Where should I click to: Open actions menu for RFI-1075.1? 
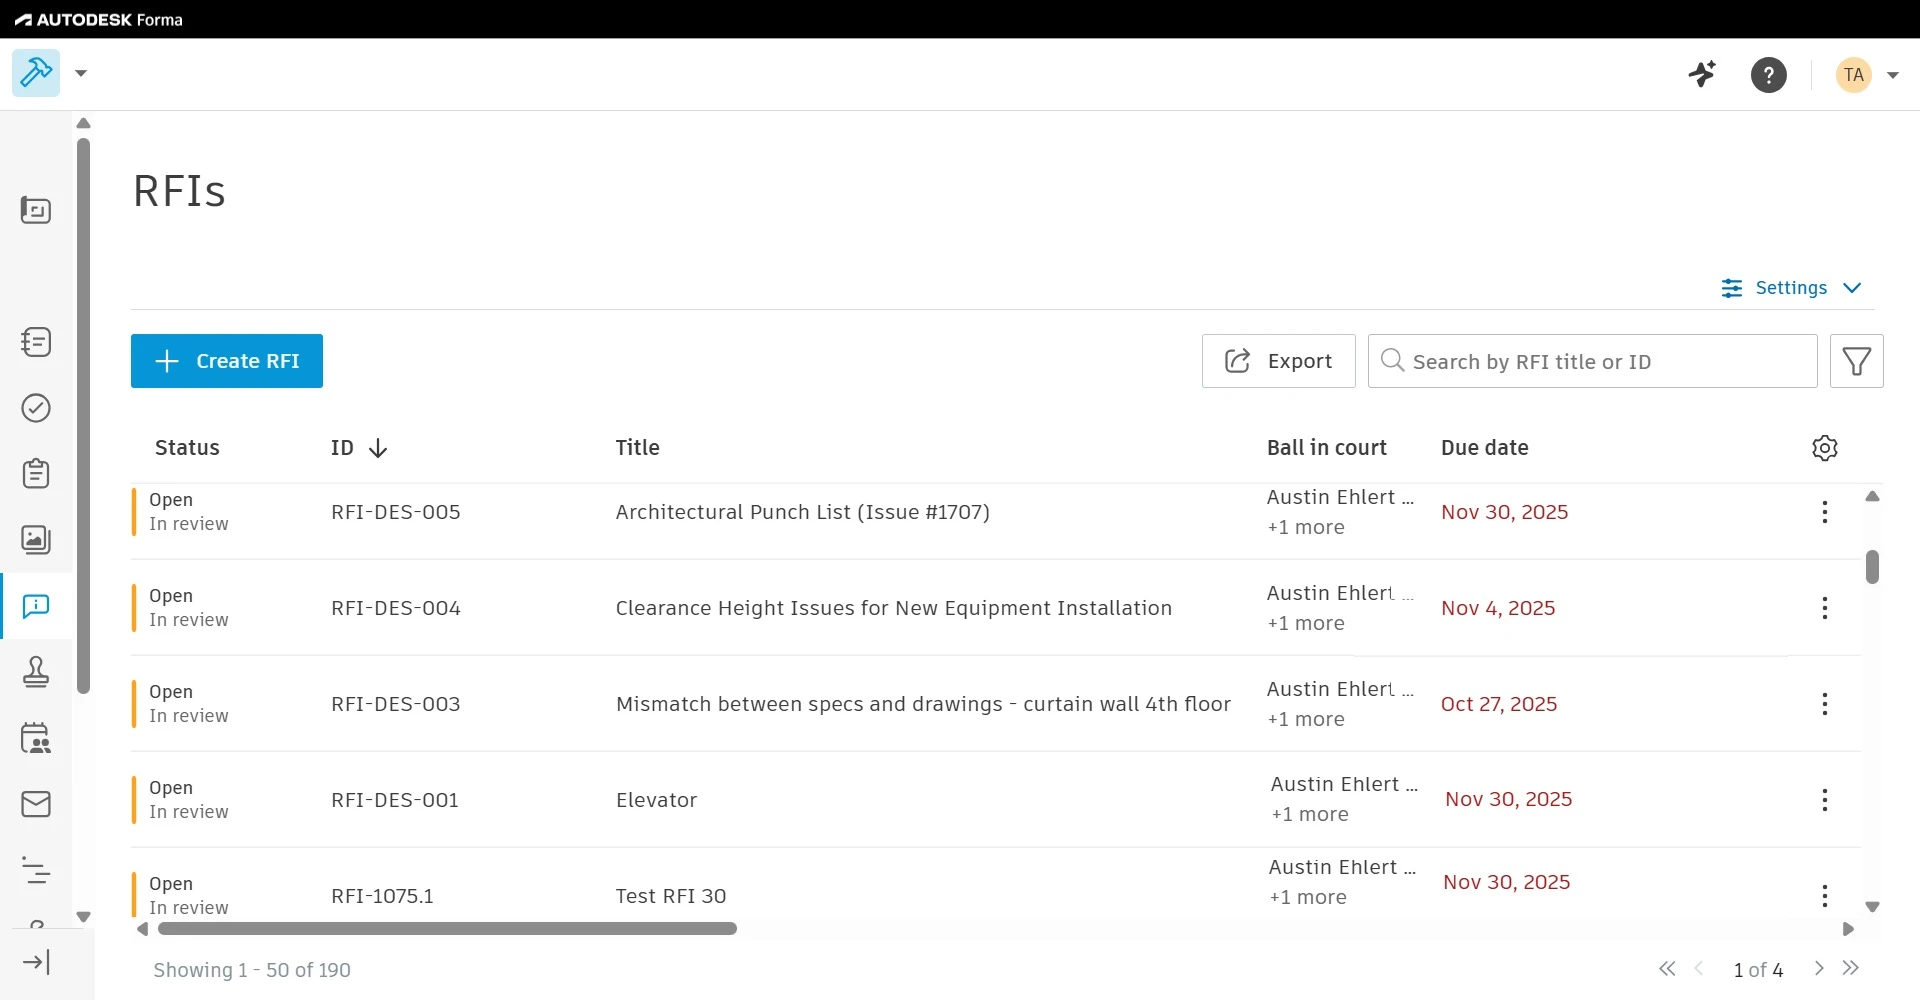point(1825,895)
